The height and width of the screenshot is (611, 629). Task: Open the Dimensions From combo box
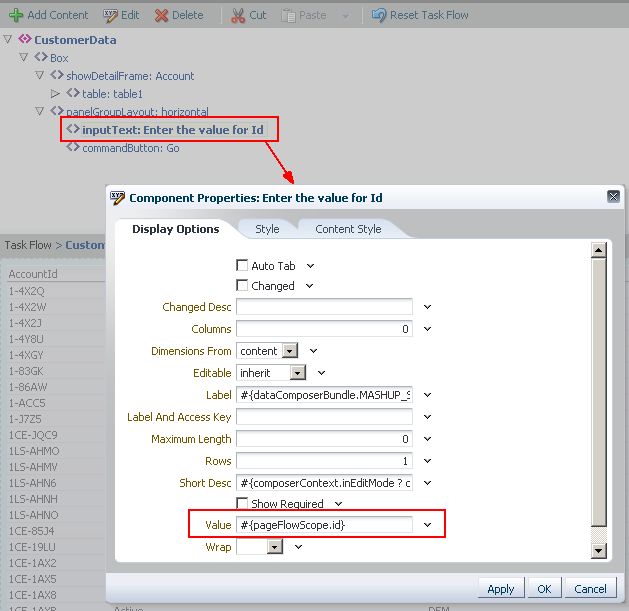click(290, 351)
